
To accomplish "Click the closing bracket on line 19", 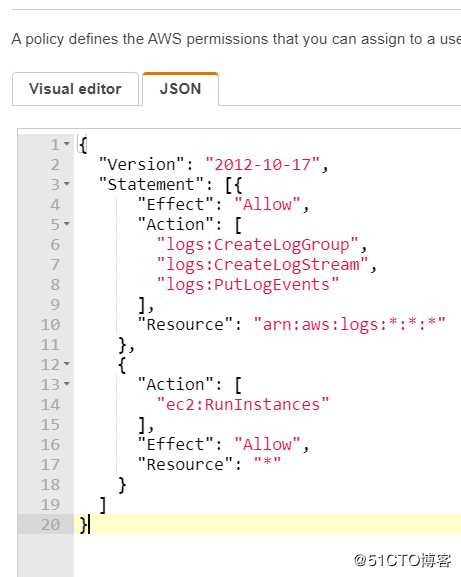I will pos(103,505).
